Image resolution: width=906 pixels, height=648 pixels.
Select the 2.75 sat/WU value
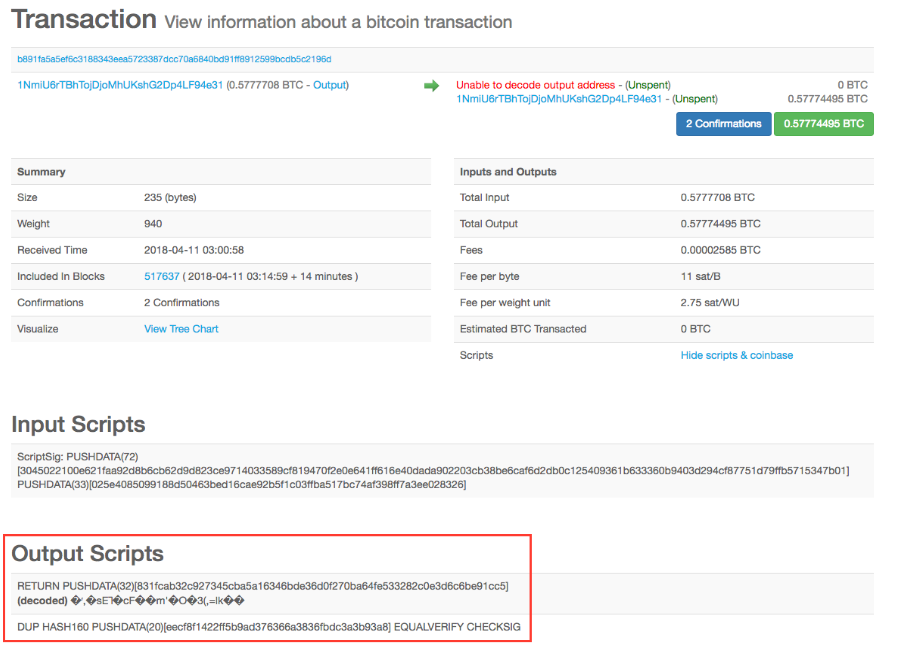click(710, 303)
